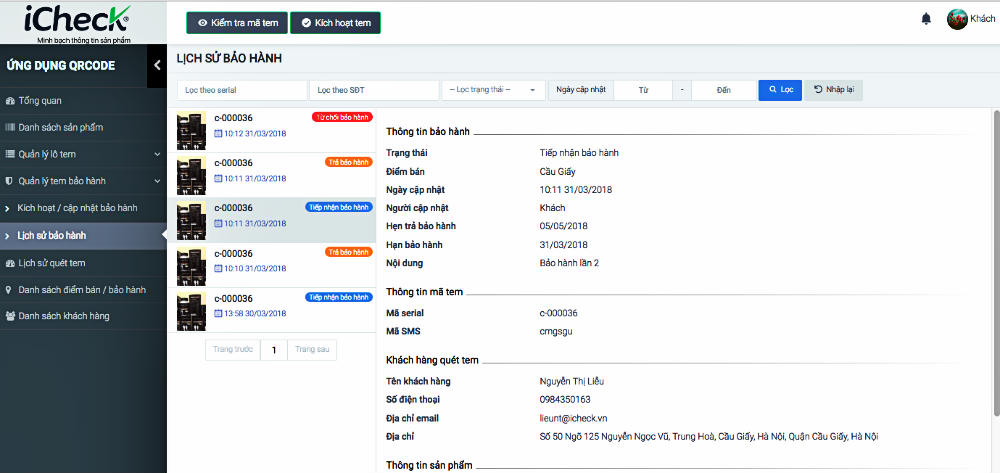Open the notifications bell
1000x473 pixels.
coord(926,19)
